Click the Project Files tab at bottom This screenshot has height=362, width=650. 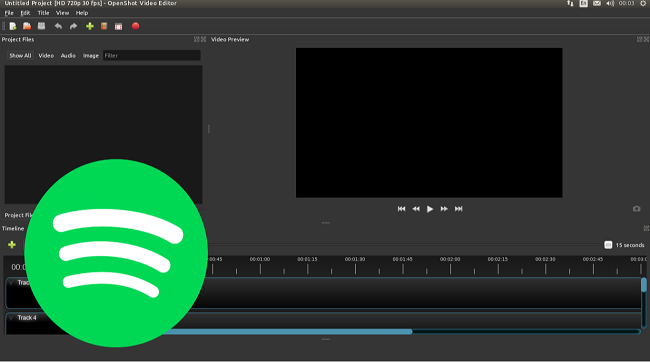(x=19, y=215)
